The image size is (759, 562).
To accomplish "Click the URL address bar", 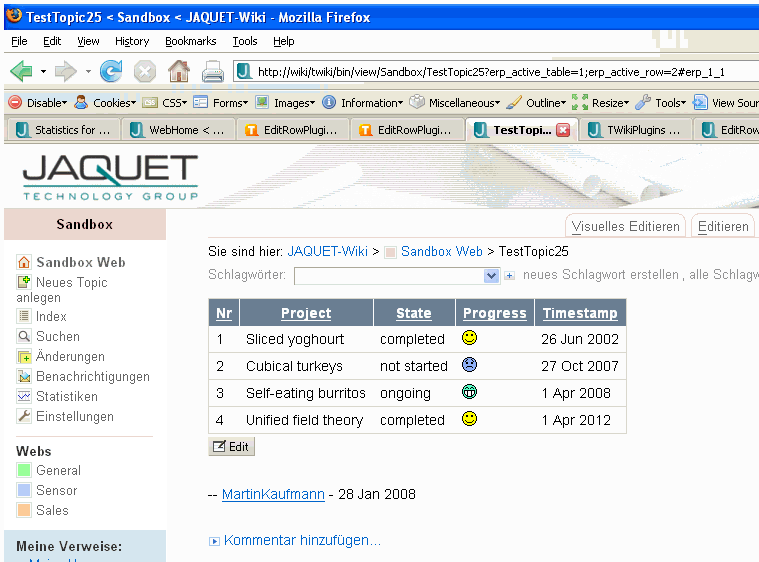I will tap(490, 71).
